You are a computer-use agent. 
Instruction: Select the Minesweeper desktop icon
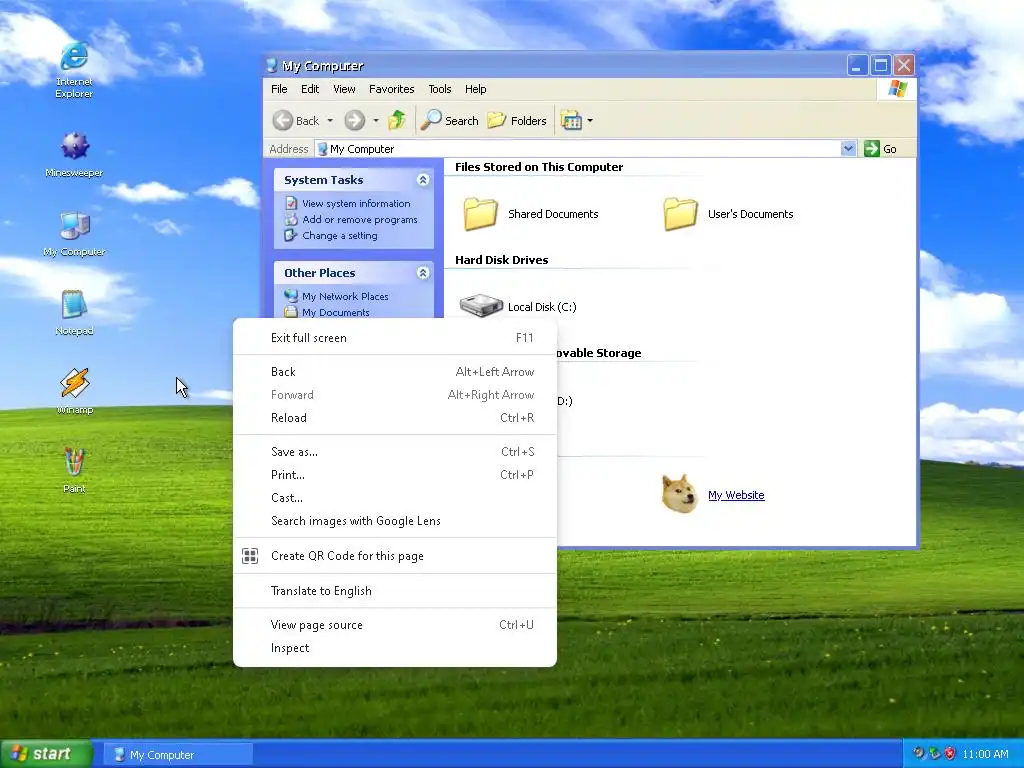(x=74, y=154)
